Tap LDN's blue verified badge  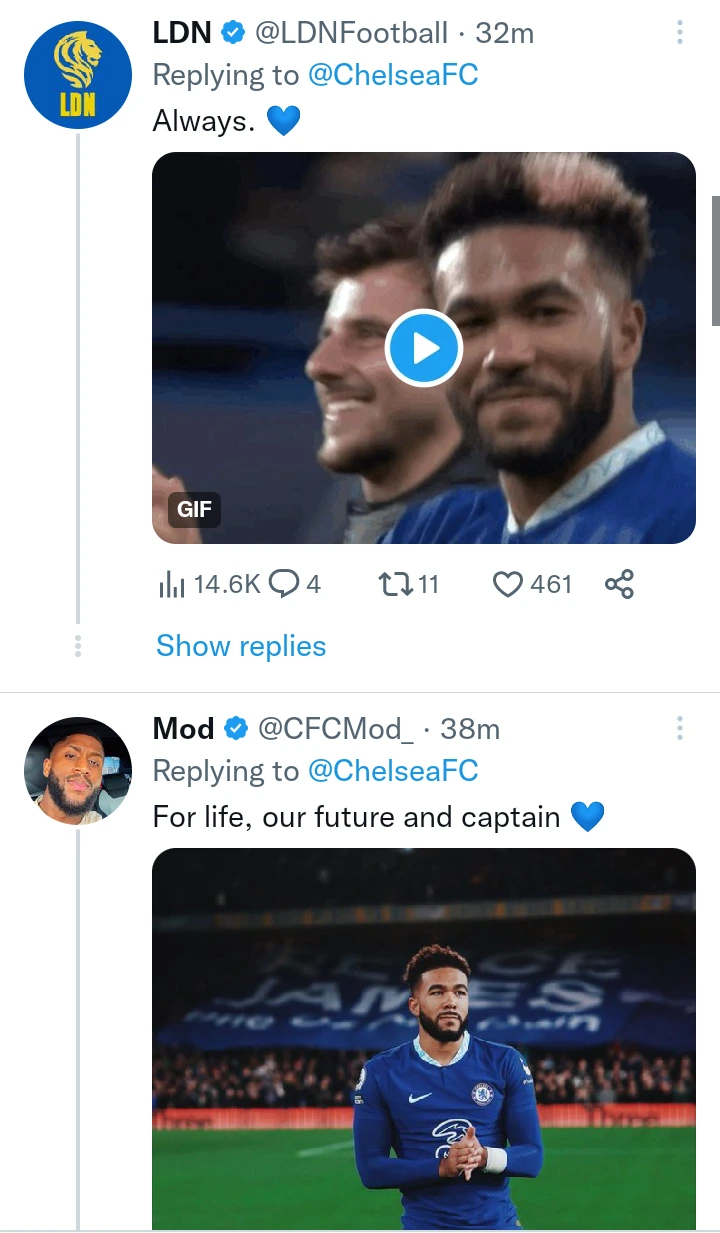click(x=233, y=34)
